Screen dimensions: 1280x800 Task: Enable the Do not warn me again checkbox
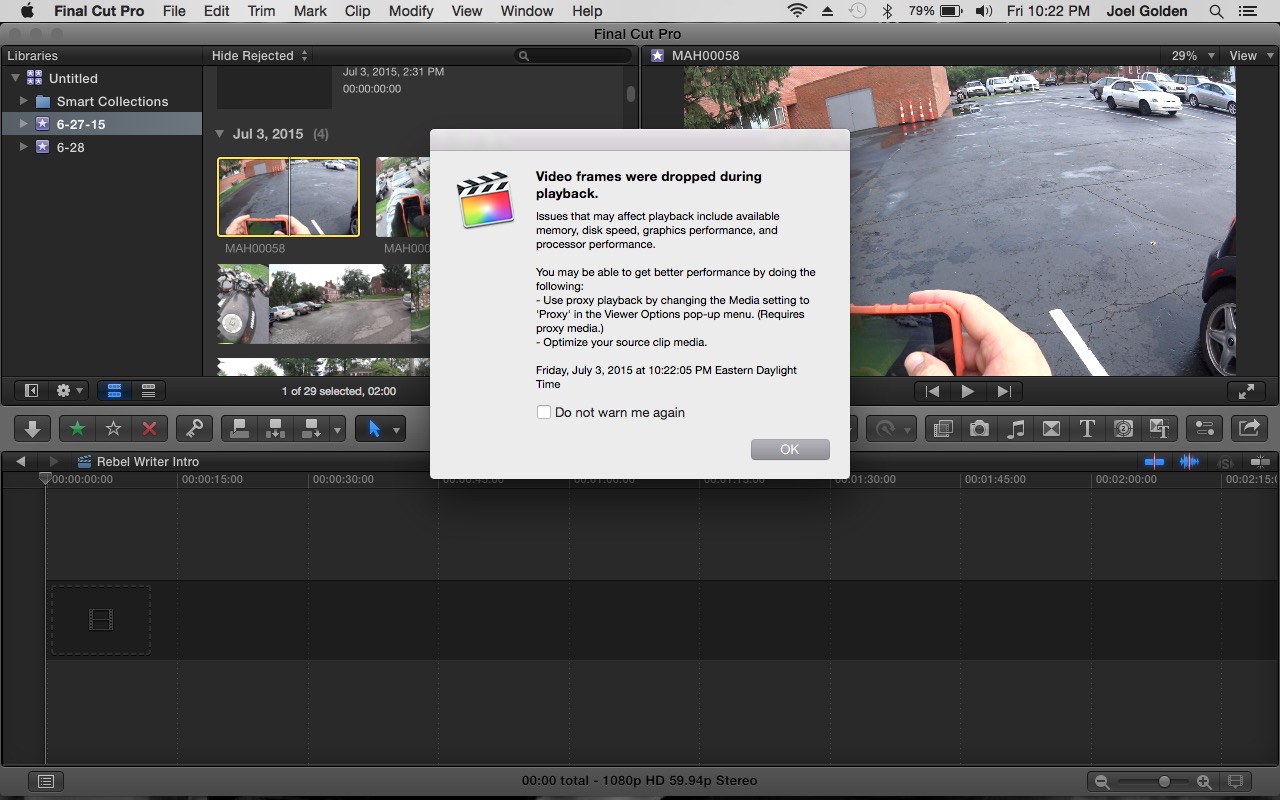(x=544, y=412)
